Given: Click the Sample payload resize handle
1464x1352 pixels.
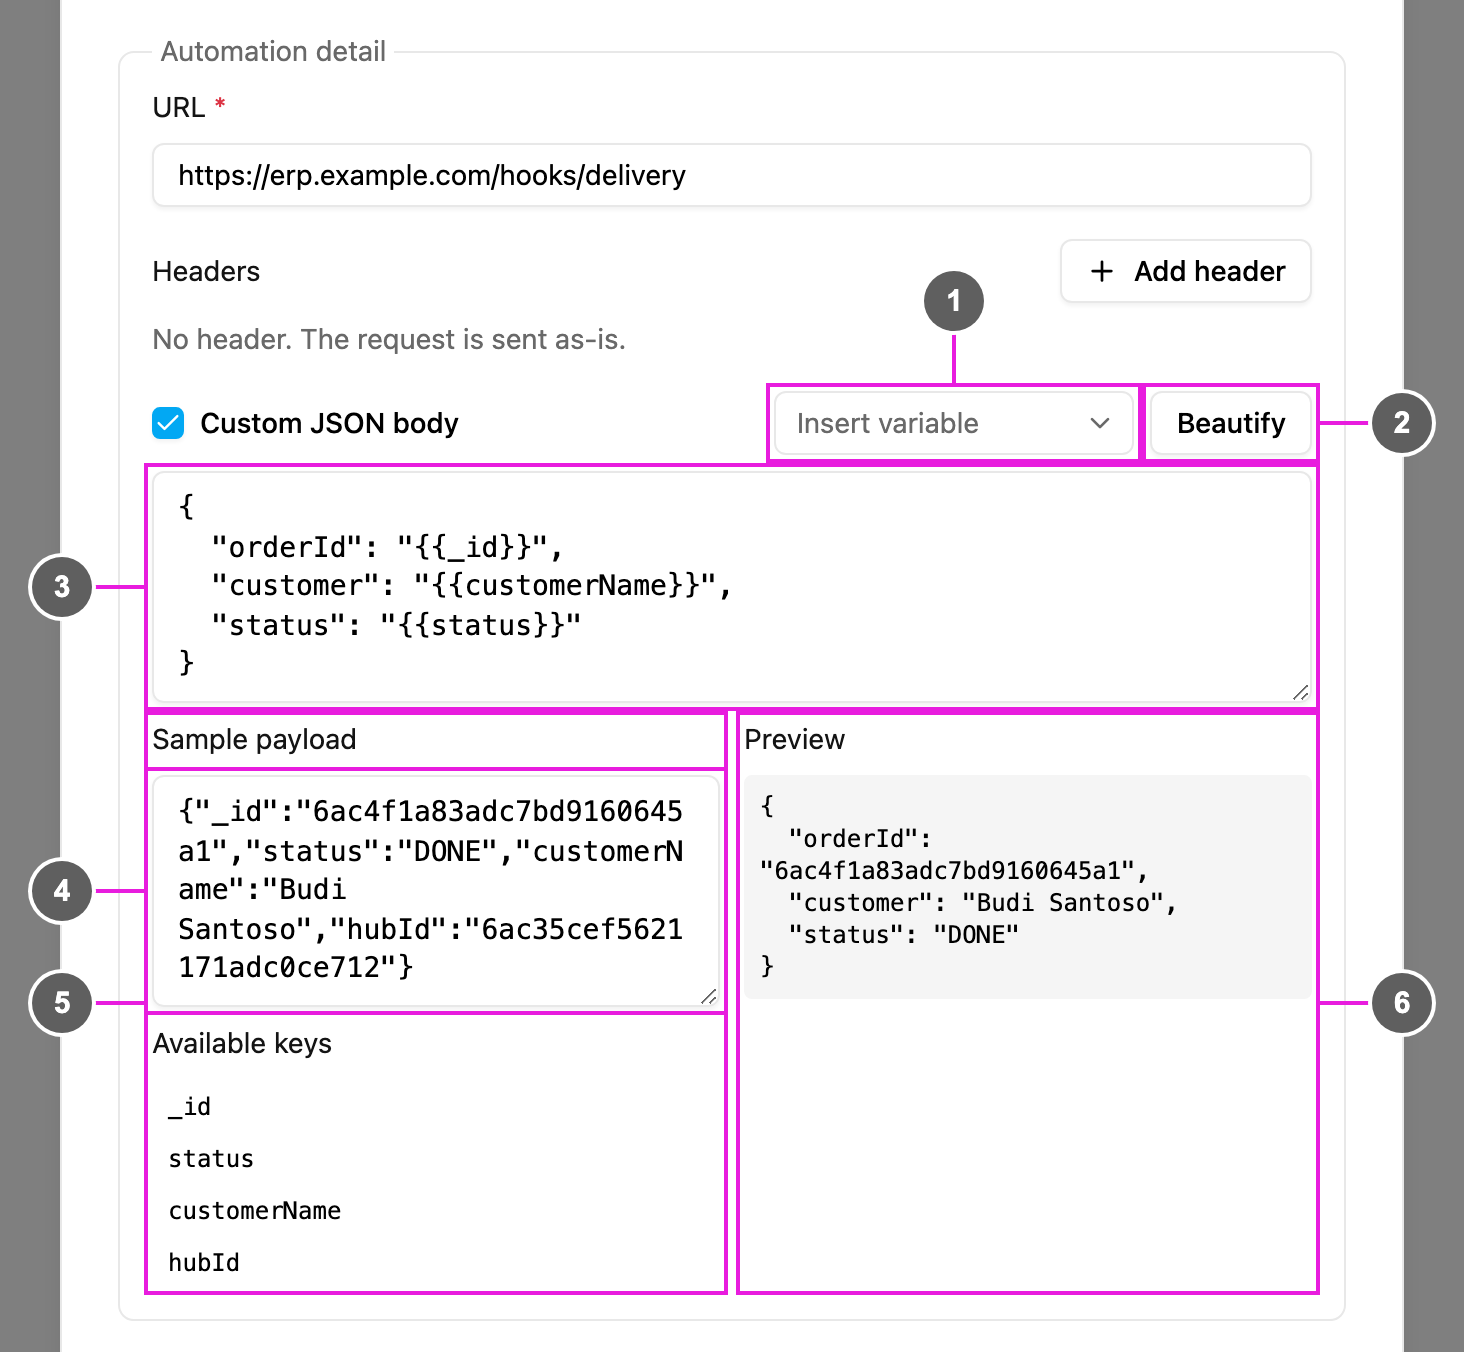Looking at the screenshot, I should click(x=709, y=995).
